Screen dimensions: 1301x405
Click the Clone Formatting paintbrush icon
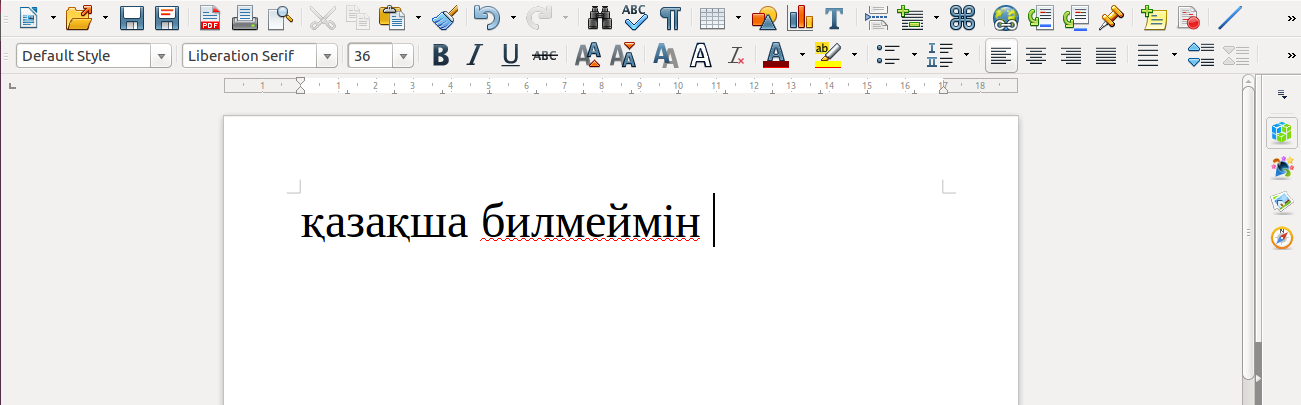pyautogui.click(x=445, y=17)
